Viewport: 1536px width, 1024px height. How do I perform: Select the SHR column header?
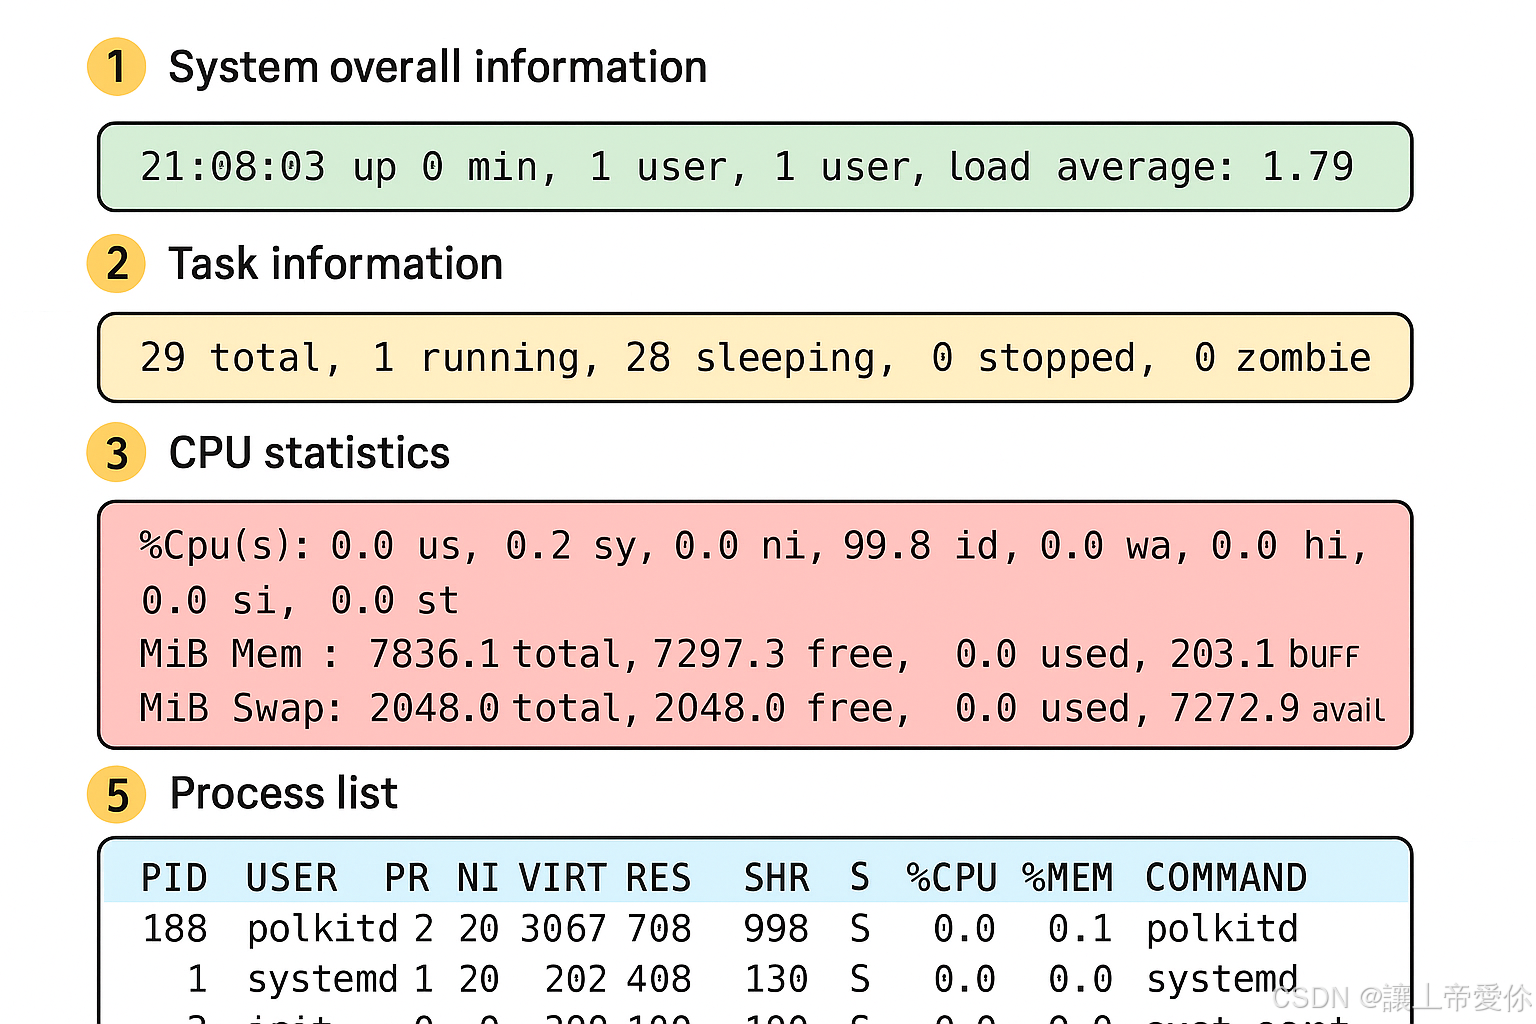pos(777,878)
